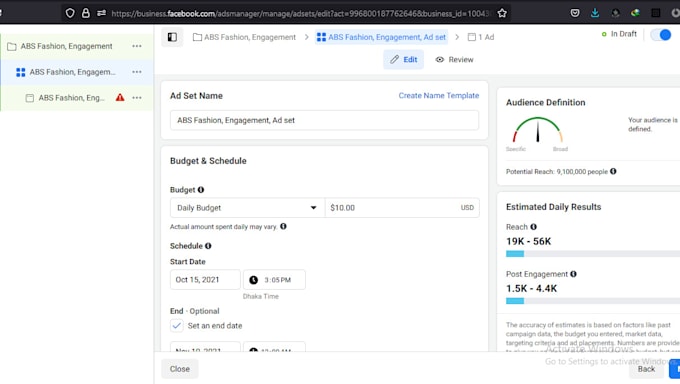Bookmark this page with the star icon
Image resolution: width=680 pixels, height=384 pixels.
pyautogui.click(x=502, y=13)
